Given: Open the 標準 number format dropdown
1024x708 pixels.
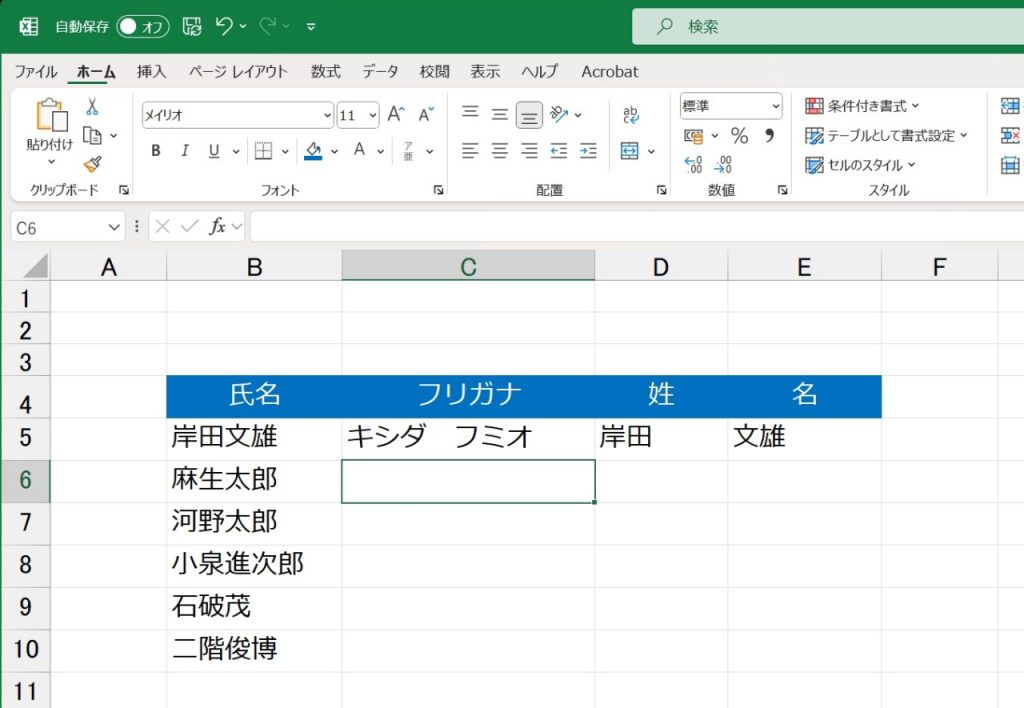Looking at the screenshot, I should pyautogui.click(x=778, y=106).
